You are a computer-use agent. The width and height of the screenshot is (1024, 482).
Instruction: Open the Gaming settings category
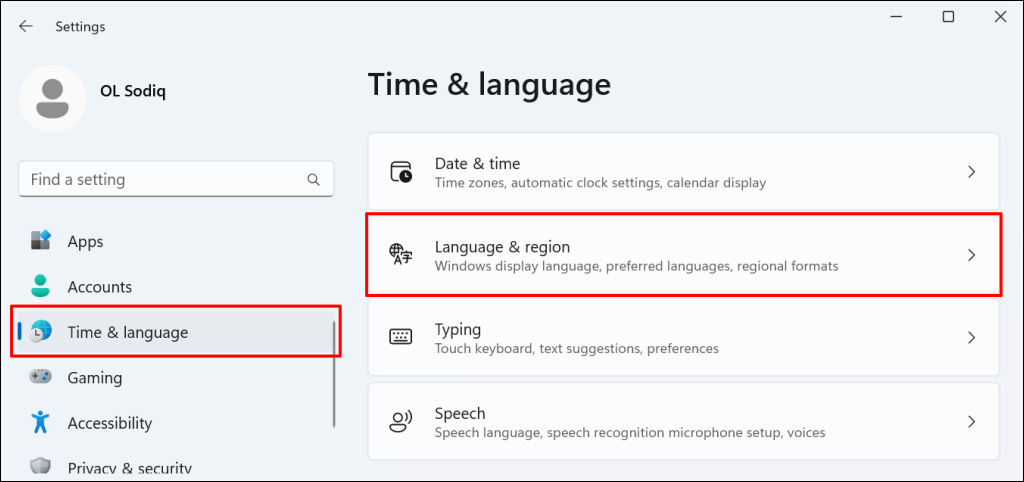95,378
